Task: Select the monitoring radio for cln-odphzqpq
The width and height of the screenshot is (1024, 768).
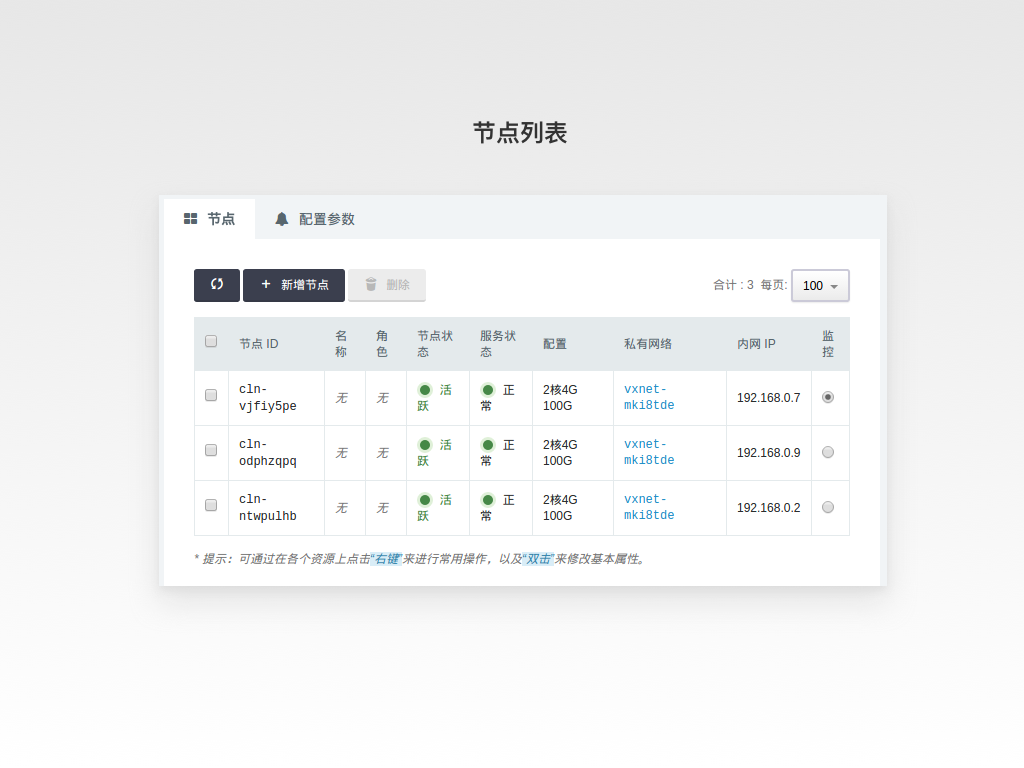Action: [x=829, y=452]
